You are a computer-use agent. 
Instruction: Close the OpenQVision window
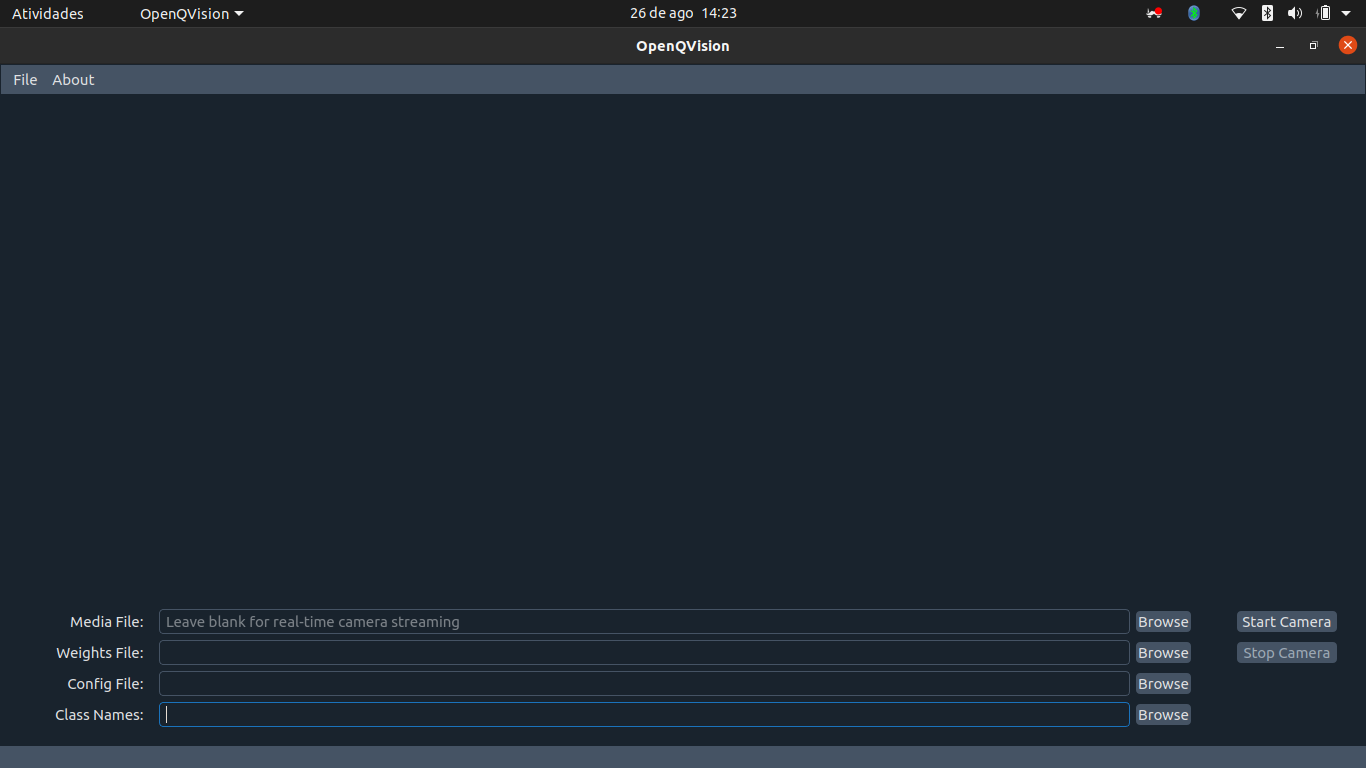tap(1348, 45)
